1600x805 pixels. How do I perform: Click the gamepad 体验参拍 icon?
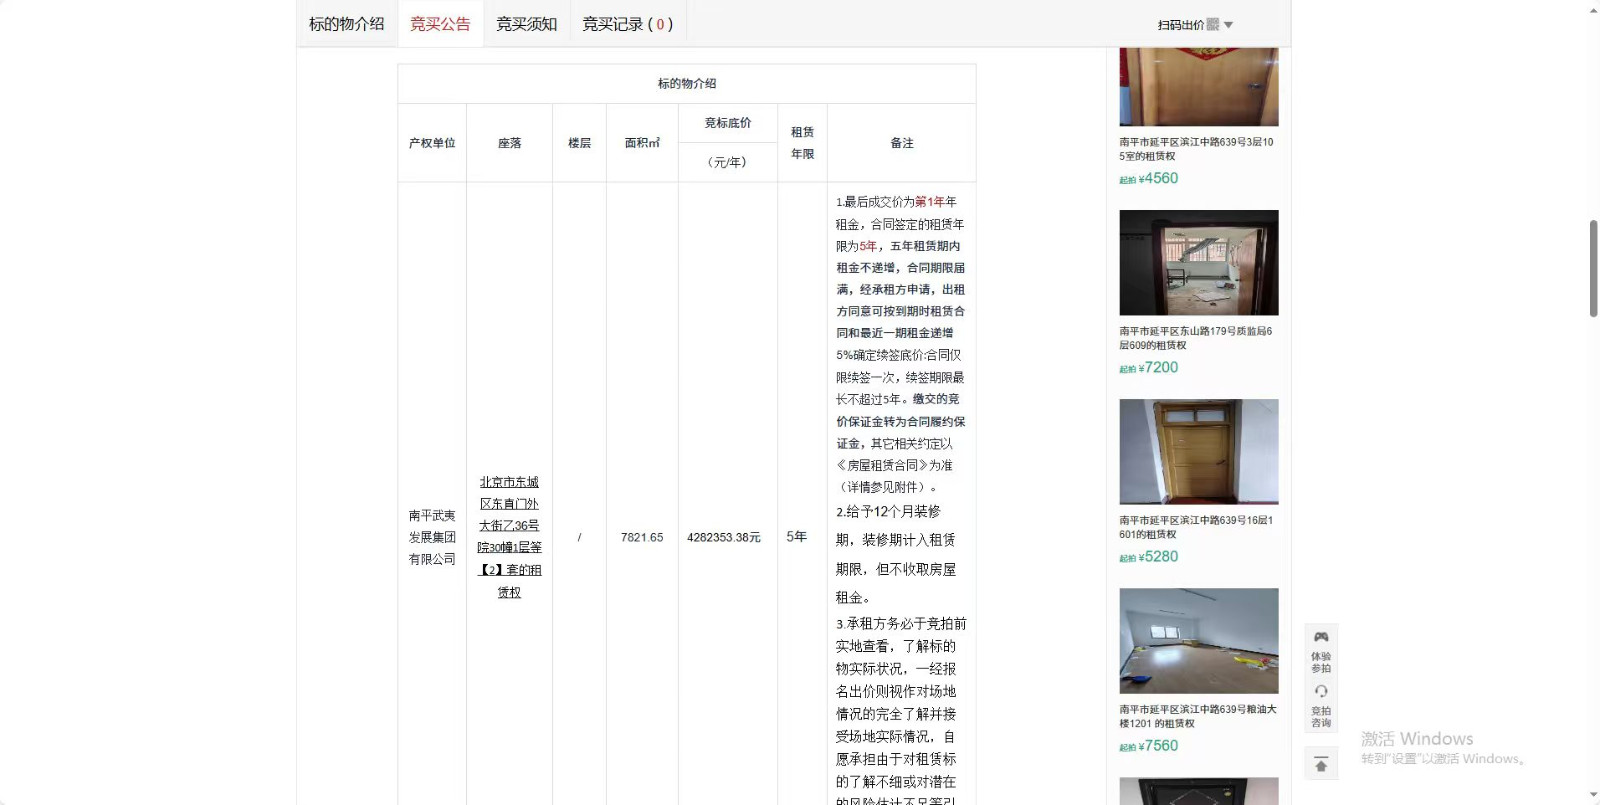pyautogui.click(x=1321, y=638)
